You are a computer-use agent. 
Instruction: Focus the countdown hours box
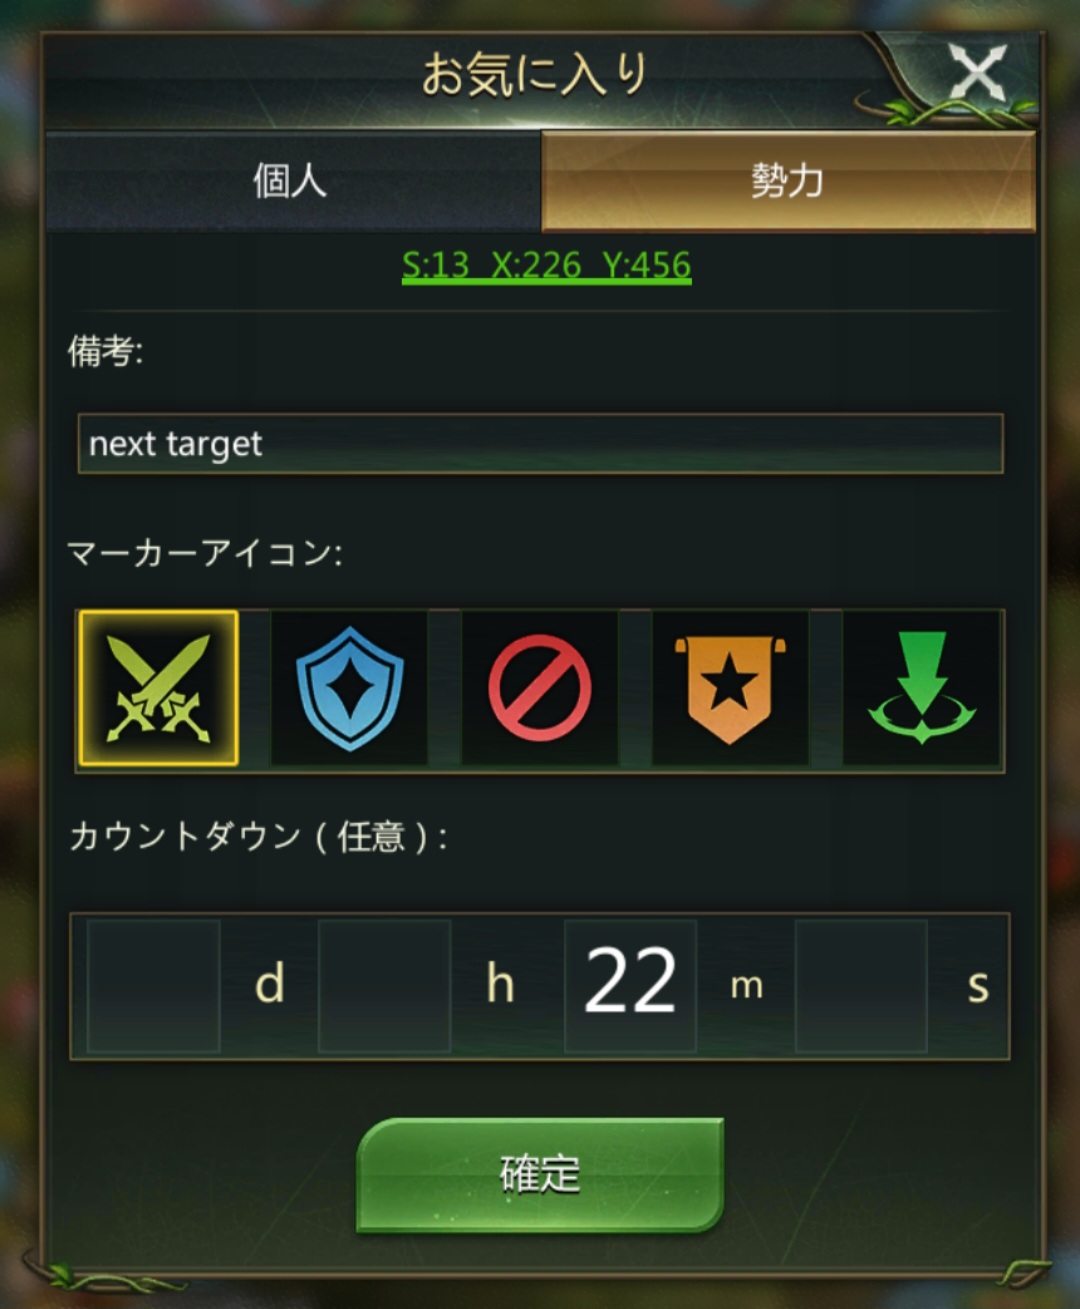(x=384, y=986)
